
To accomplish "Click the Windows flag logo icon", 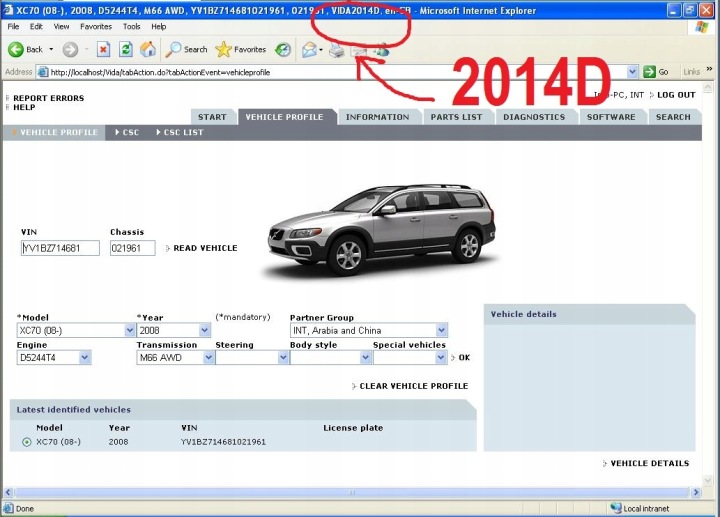I will pos(701,27).
